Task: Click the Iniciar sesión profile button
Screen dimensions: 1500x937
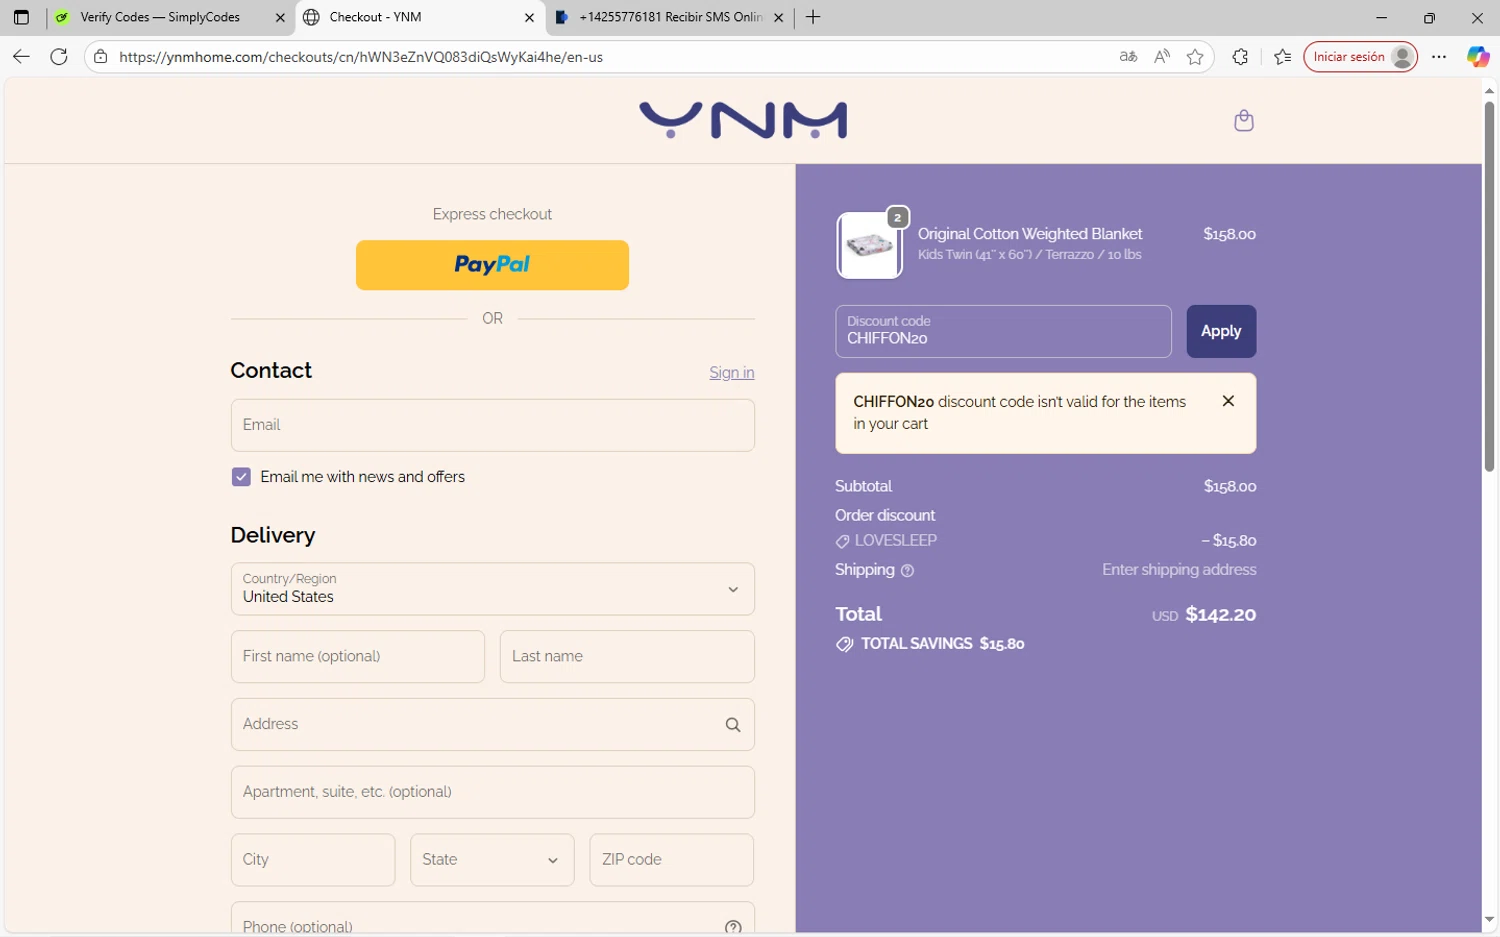Action: (1360, 57)
